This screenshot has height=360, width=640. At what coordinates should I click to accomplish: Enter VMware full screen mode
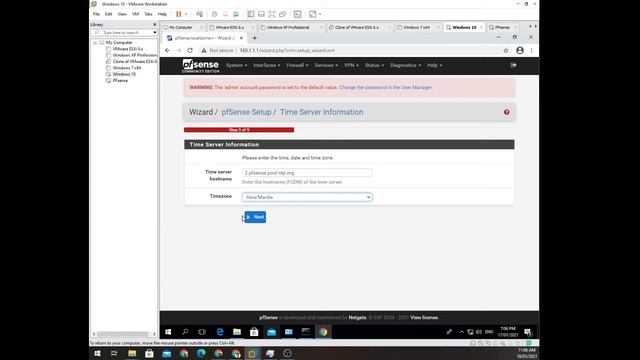click(272, 14)
